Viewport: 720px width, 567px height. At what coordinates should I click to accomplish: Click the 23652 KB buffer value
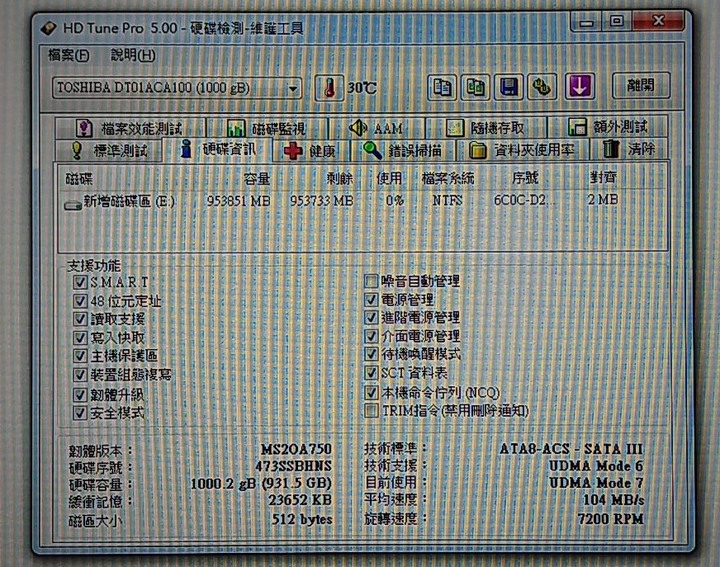(300, 500)
